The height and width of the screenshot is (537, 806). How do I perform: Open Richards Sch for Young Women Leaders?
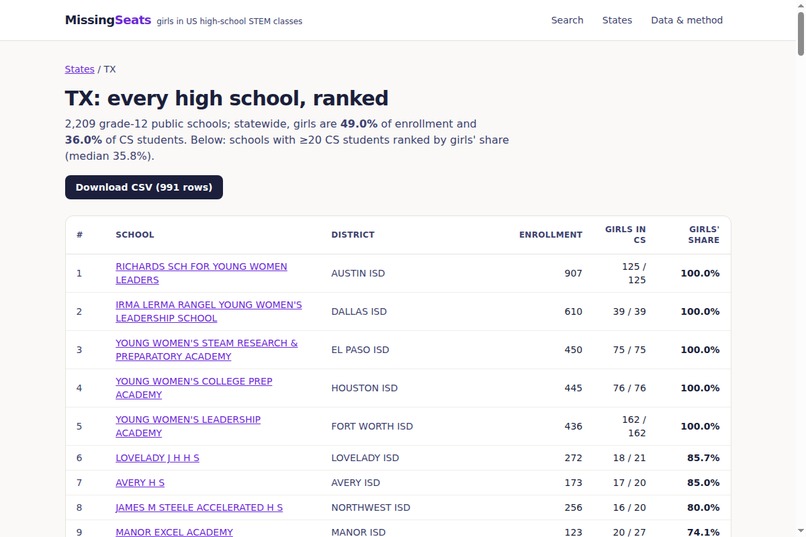click(202, 273)
